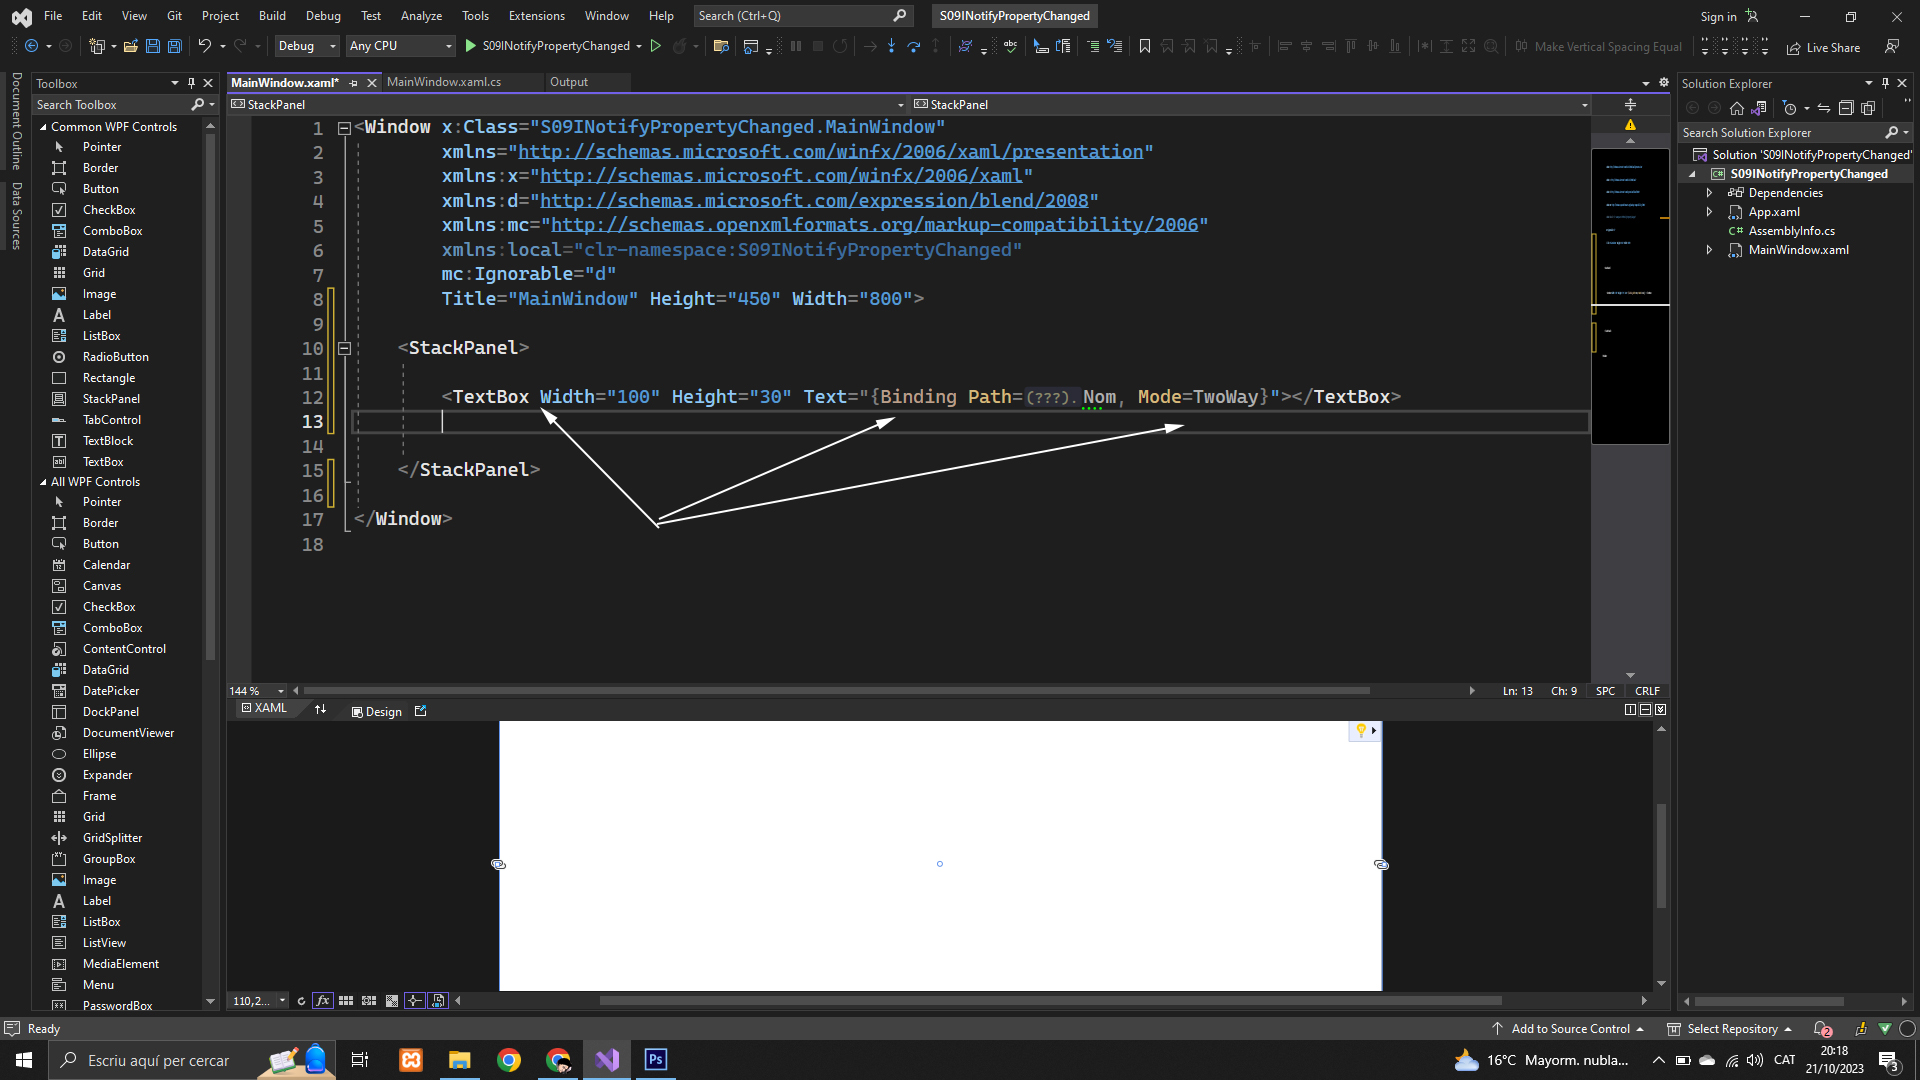Screen dimensions: 1920x1080
Task: Click the Save All toolbar icon
Action: tap(175, 46)
